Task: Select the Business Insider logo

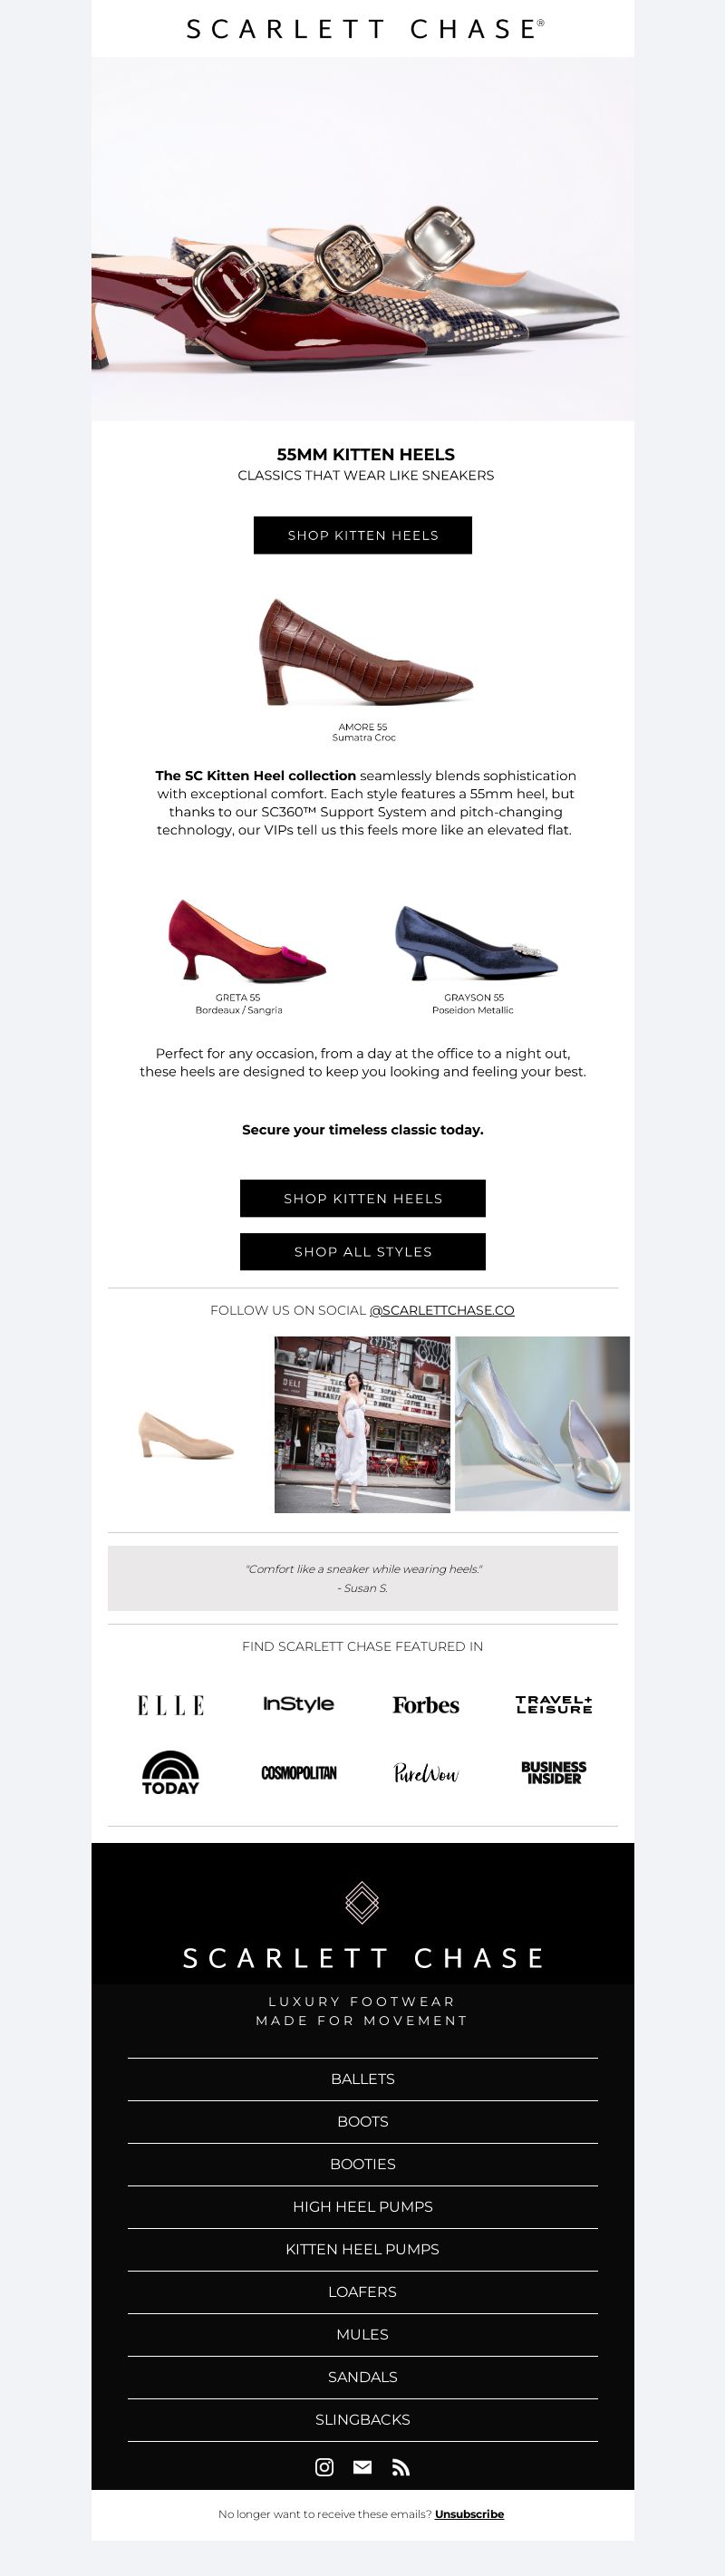Action: [x=554, y=1773]
